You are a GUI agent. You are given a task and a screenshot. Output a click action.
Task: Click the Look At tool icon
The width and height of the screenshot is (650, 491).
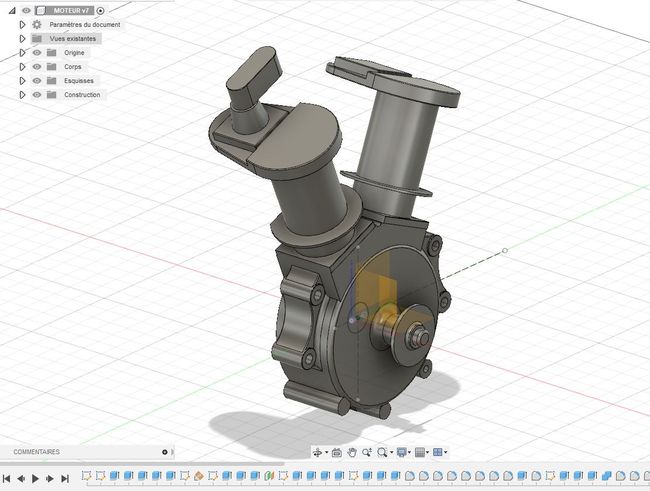pyautogui.click(x=337, y=452)
